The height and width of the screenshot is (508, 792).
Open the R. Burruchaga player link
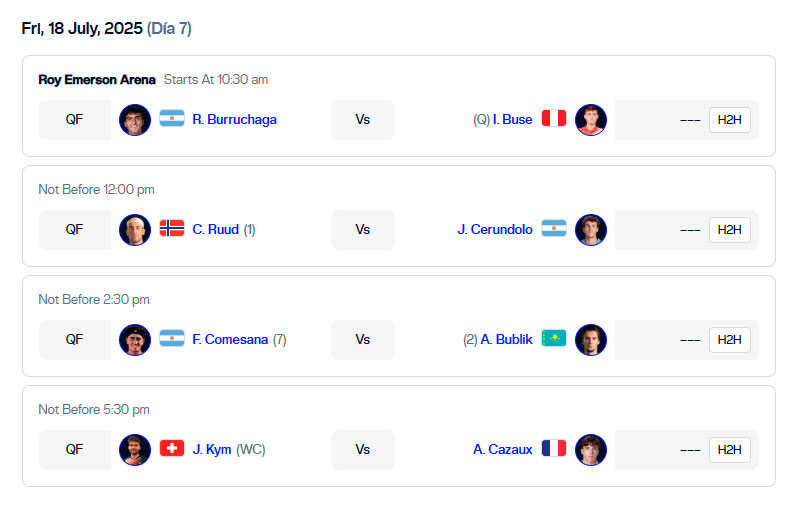coord(234,120)
